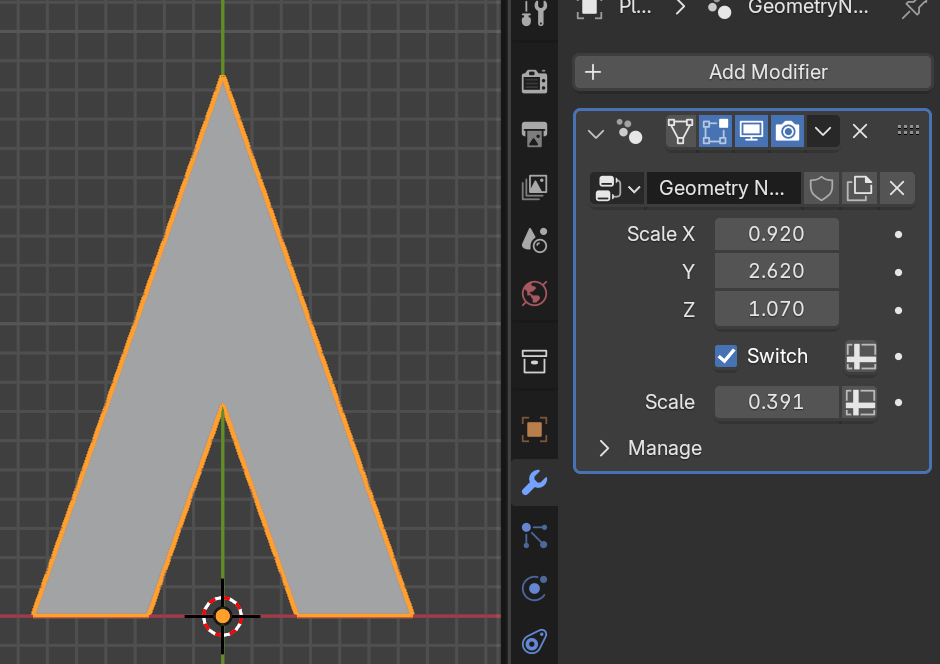This screenshot has height=664, width=940.
Task: Toggle fake user shield icon
Action: coord(821,189)
